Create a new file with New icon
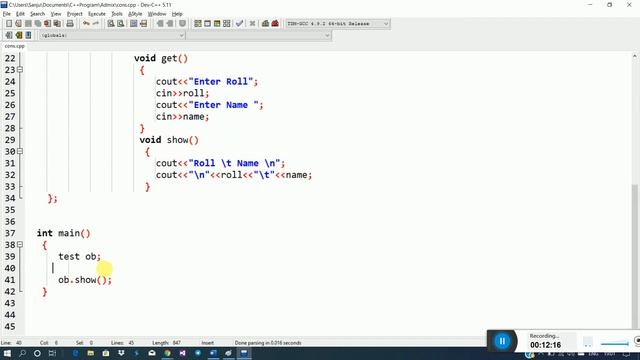Viewport: 640px width, 360px height. click(9, 24)
